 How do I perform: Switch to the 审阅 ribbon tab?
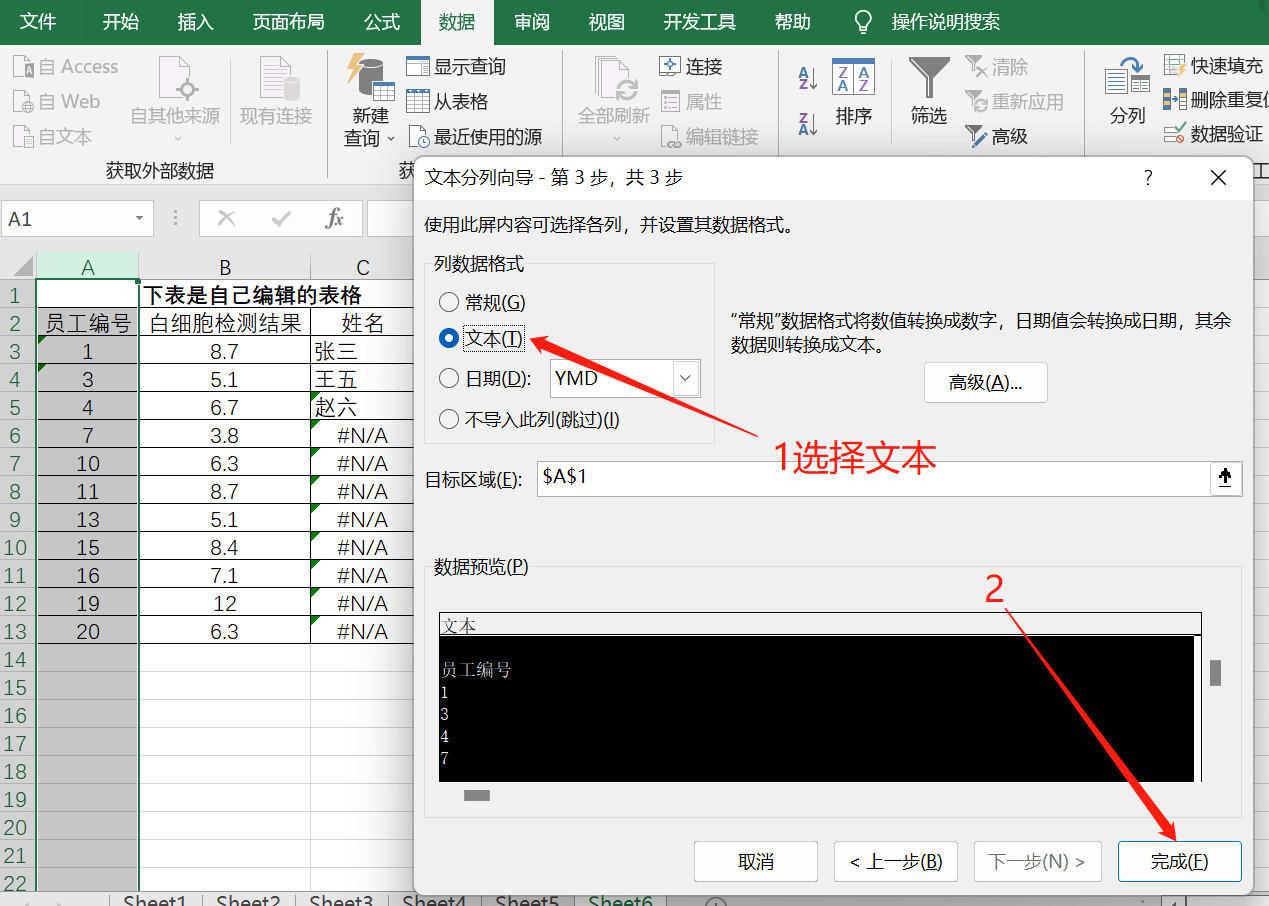[x=532, y=22]
